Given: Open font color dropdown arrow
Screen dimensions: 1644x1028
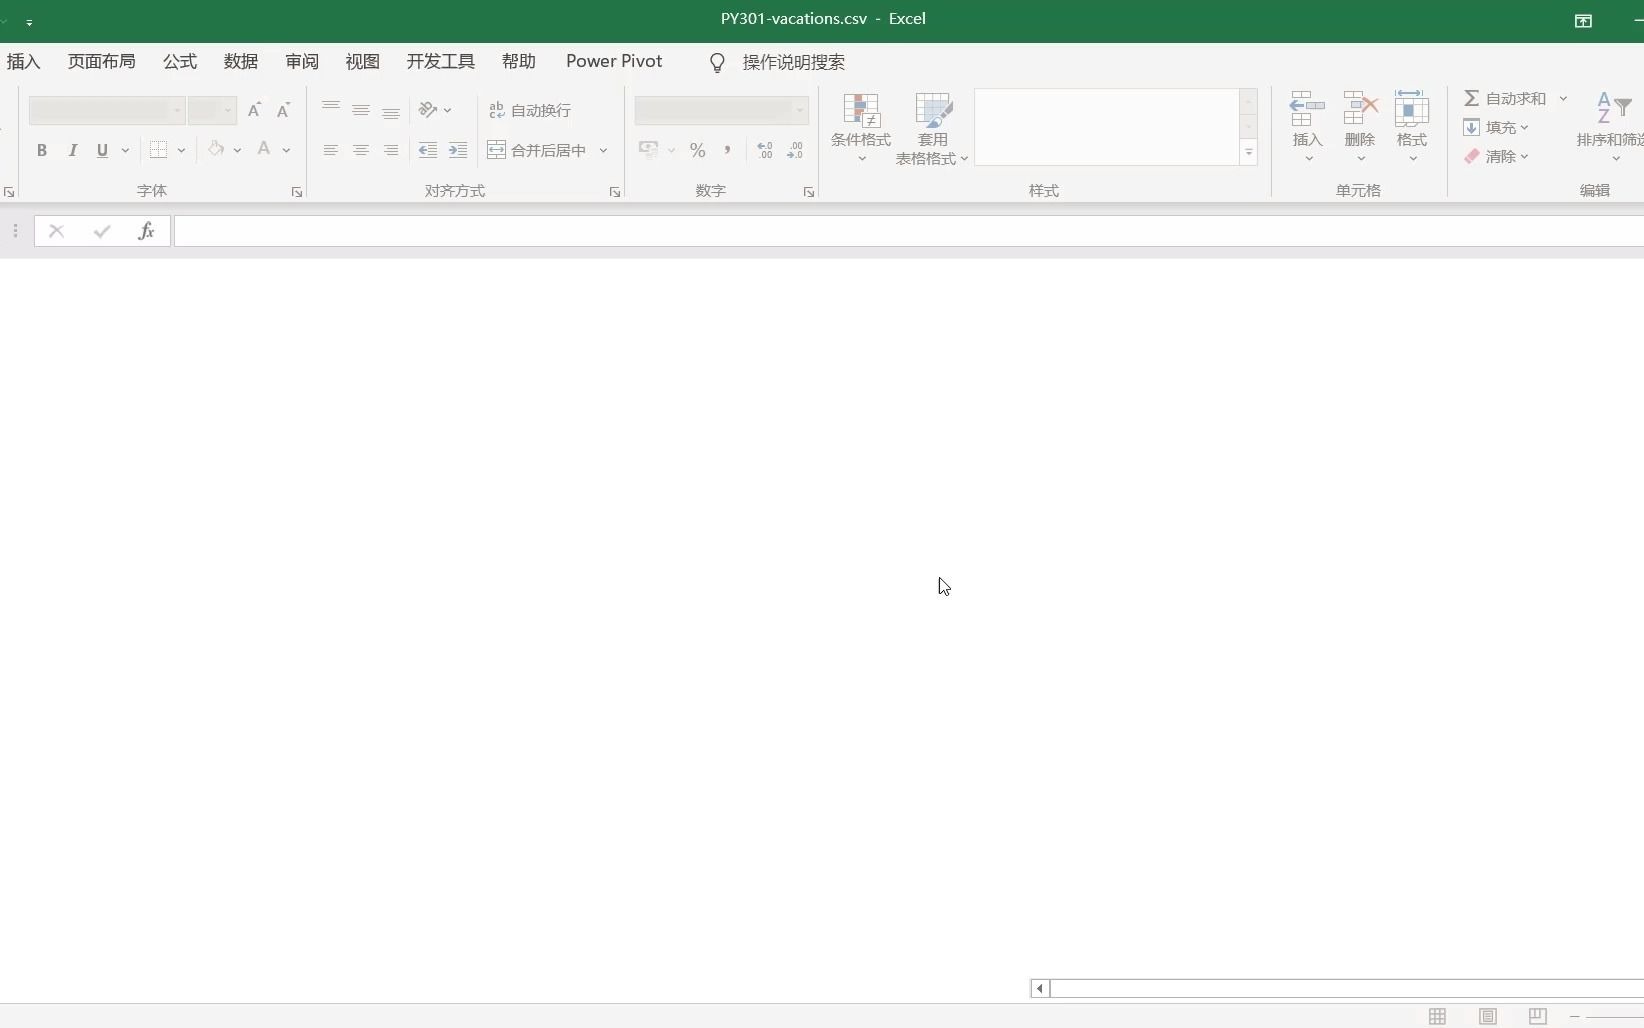Looking at the screenshot, I should click(x=286, y=150).
